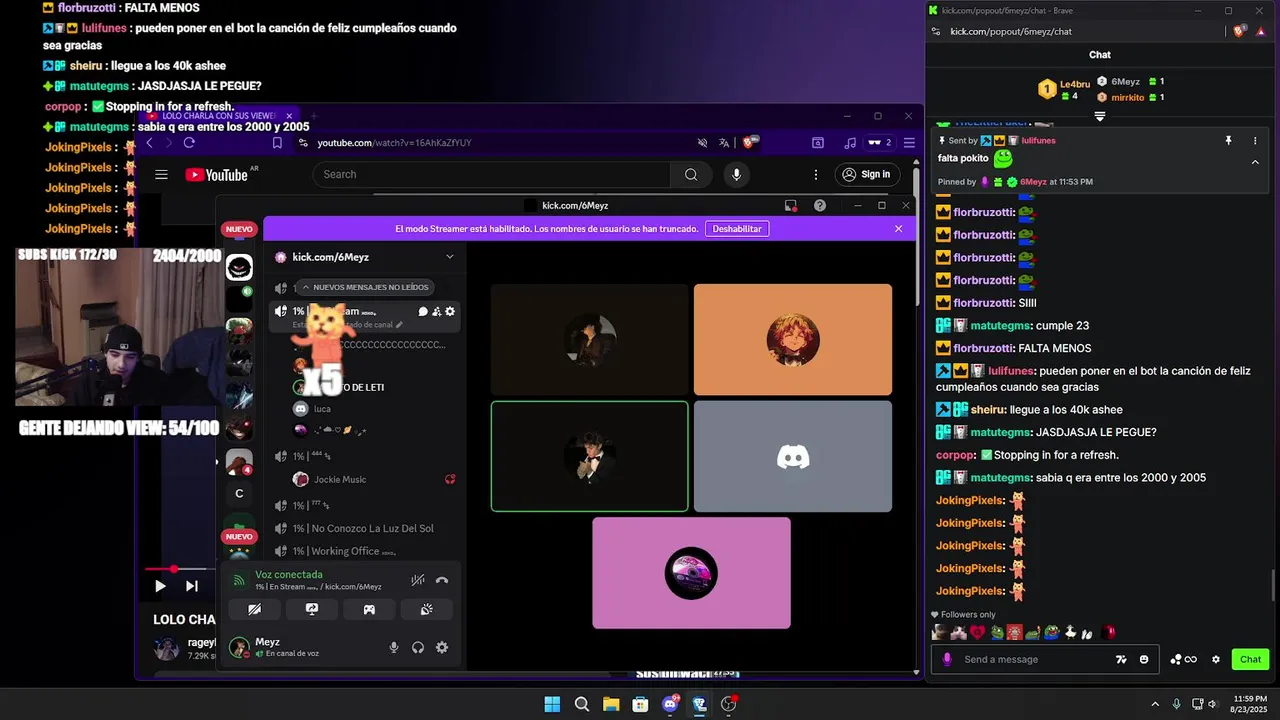Skip to the next YouTube video
1280x720 pixels.
coord(191,586)
